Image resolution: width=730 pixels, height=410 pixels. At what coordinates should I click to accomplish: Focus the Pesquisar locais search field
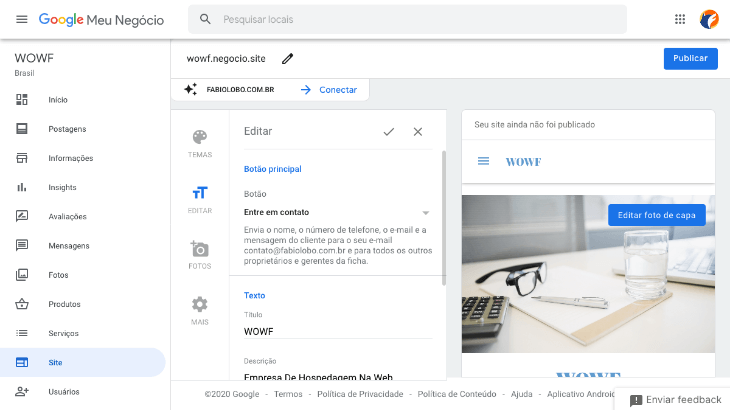pyautogui.click(x=407, y=19)
